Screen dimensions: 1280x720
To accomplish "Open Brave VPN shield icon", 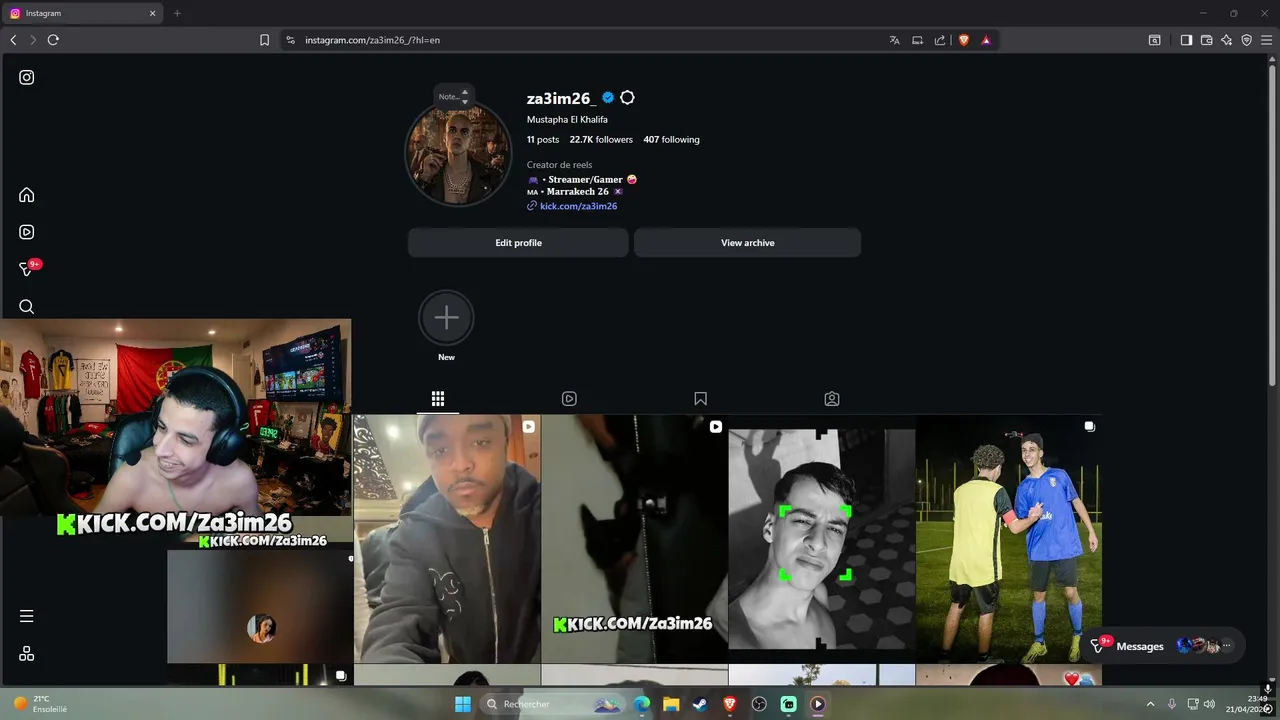I will pyautogui.click(x=1246, y=40).
